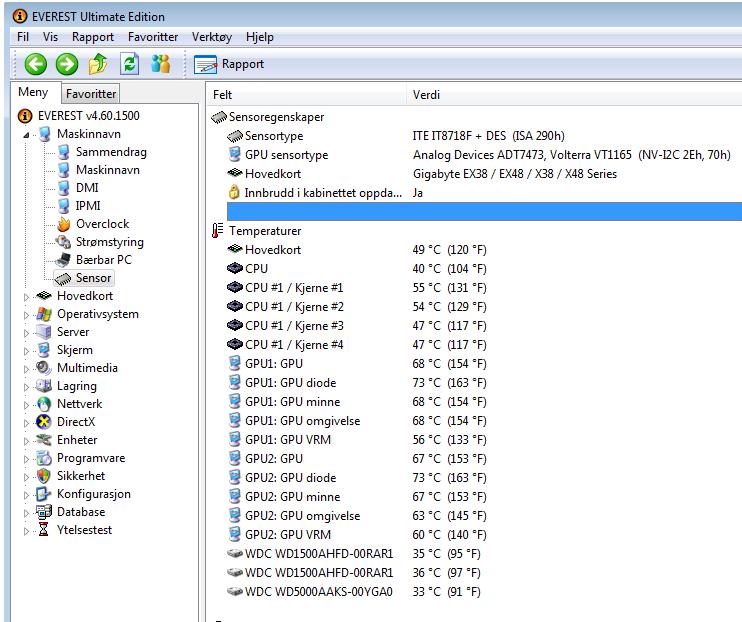Select the GPU1: GPU VRM row

pos(484,440)
